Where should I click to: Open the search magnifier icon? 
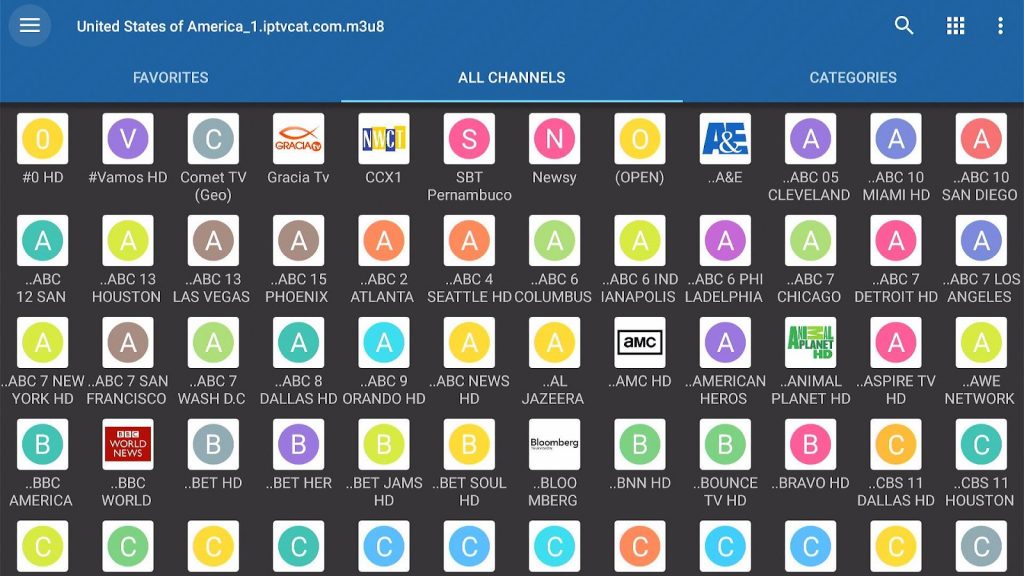coord(904,25)
